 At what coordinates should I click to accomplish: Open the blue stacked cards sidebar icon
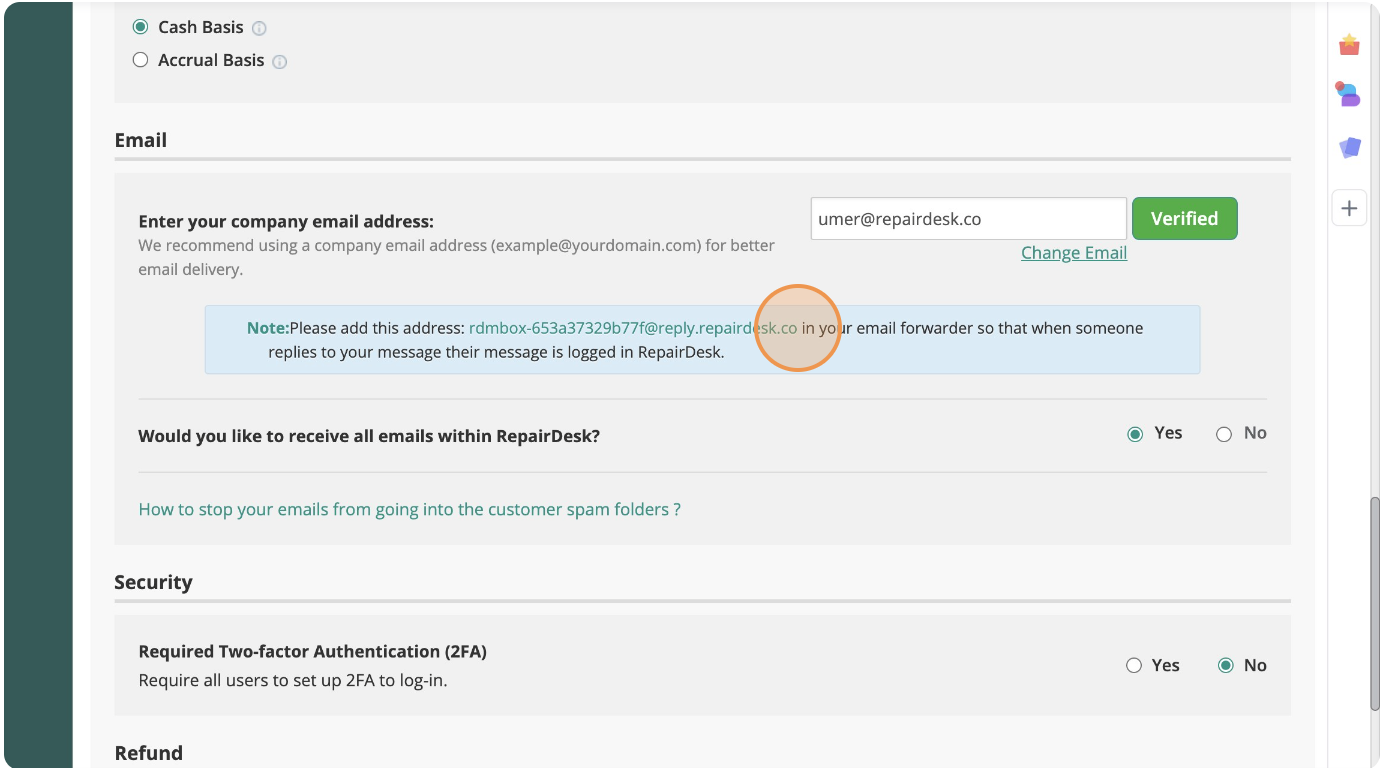coord(1349,148)
